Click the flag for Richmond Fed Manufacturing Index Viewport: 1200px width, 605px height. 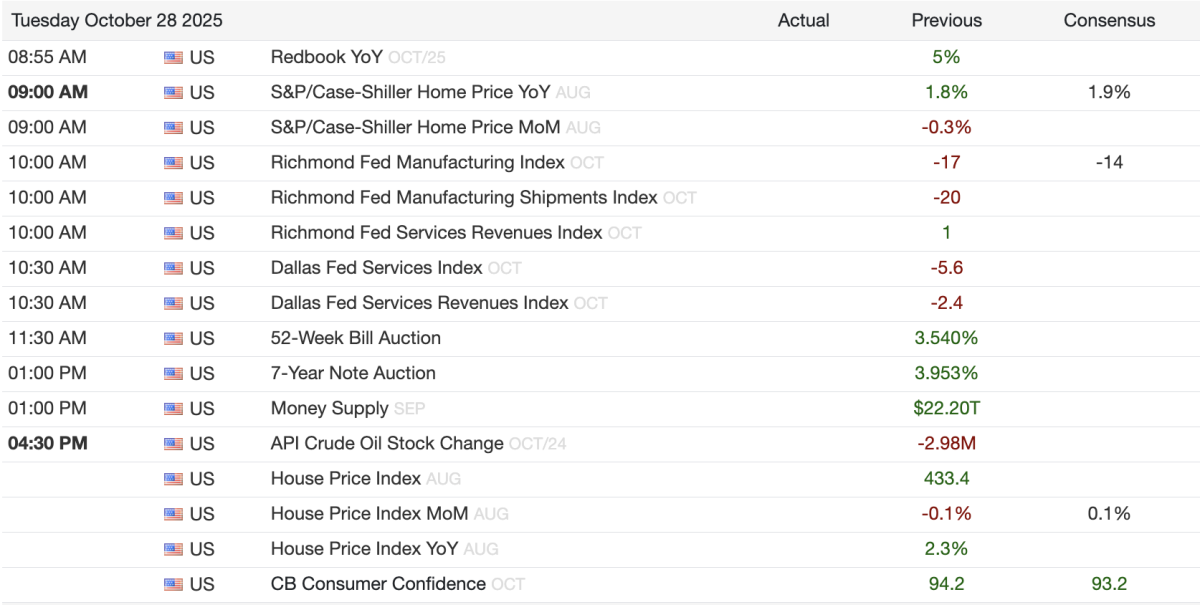point(173,162)
